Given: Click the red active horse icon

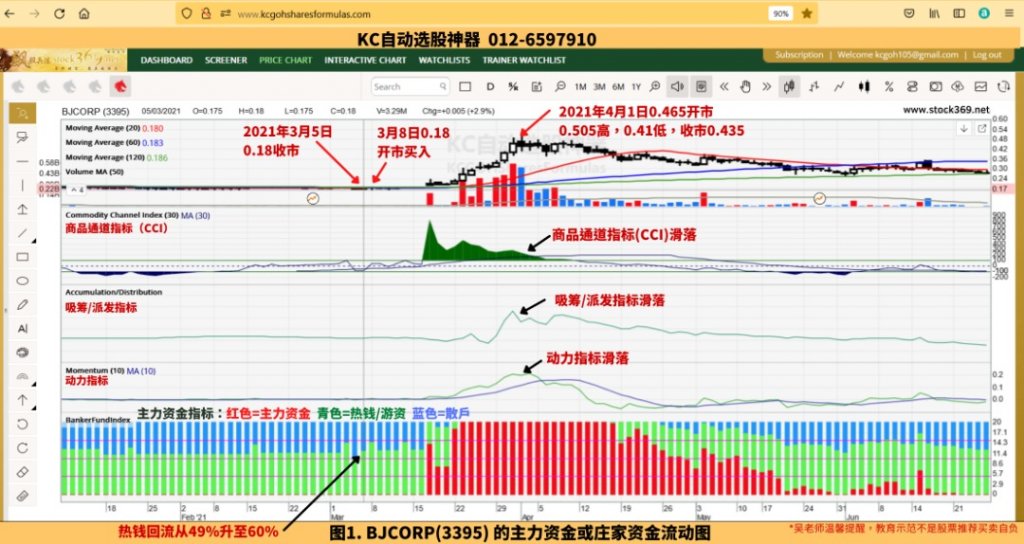Looking at the screenshot, I should pos(120,86).
